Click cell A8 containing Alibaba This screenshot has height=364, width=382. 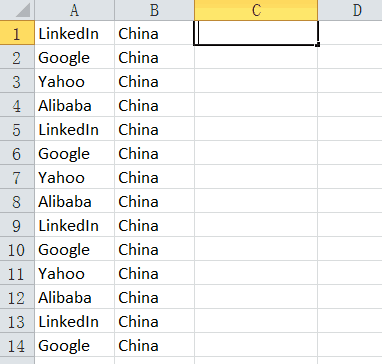pos(74,201)
